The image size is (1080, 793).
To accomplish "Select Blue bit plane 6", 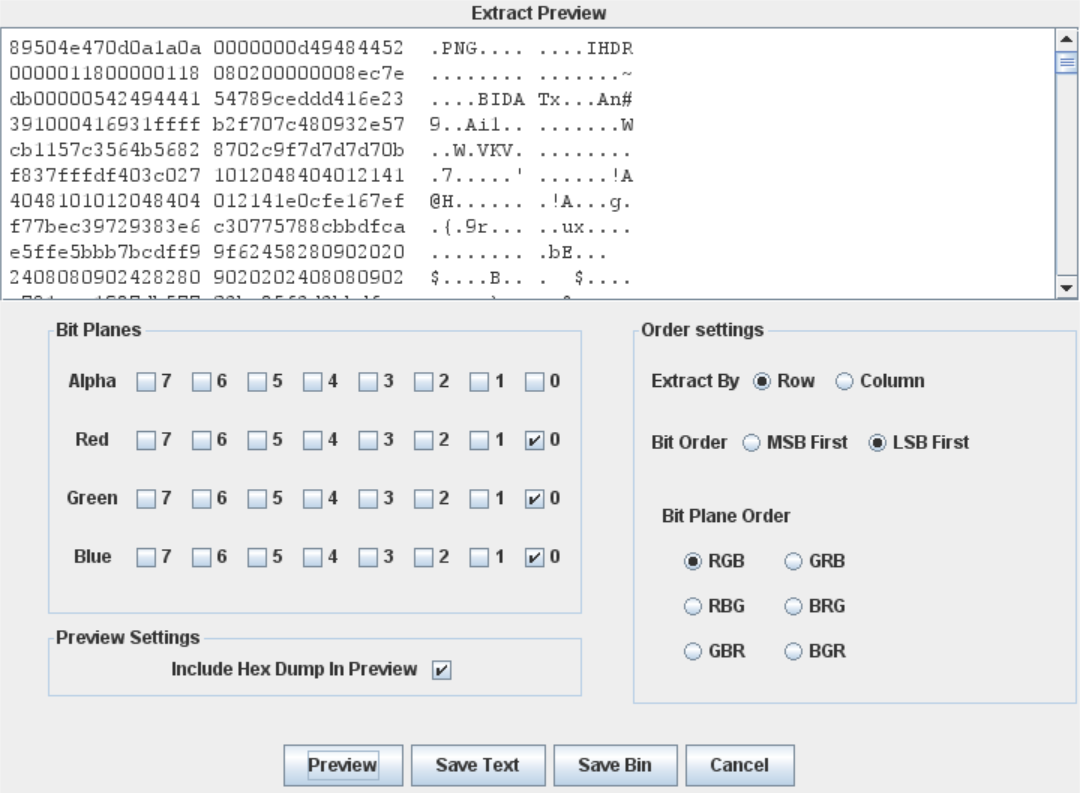I will (201, 557).
